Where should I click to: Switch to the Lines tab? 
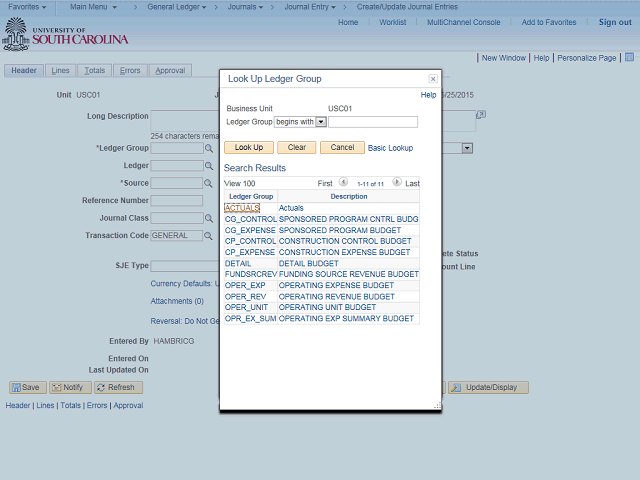point(60,71)
